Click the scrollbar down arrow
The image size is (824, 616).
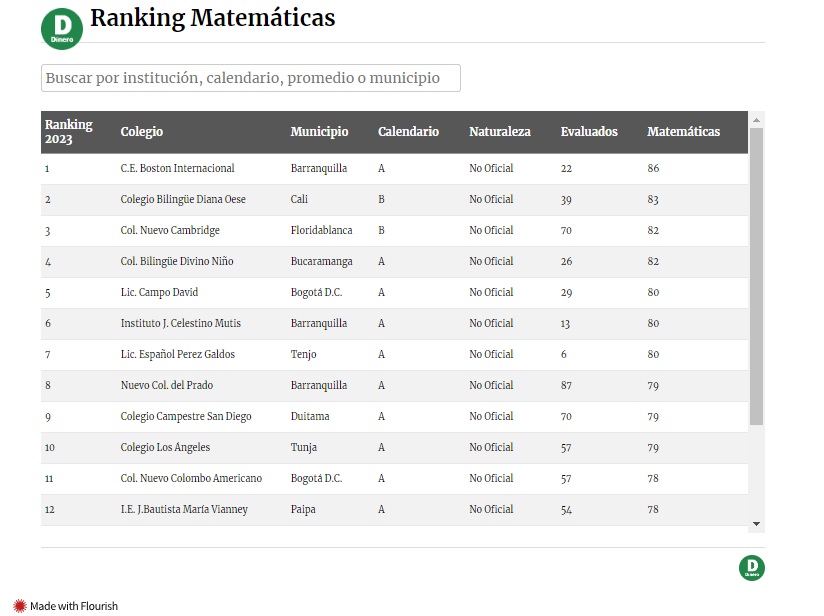coord(756,523)
